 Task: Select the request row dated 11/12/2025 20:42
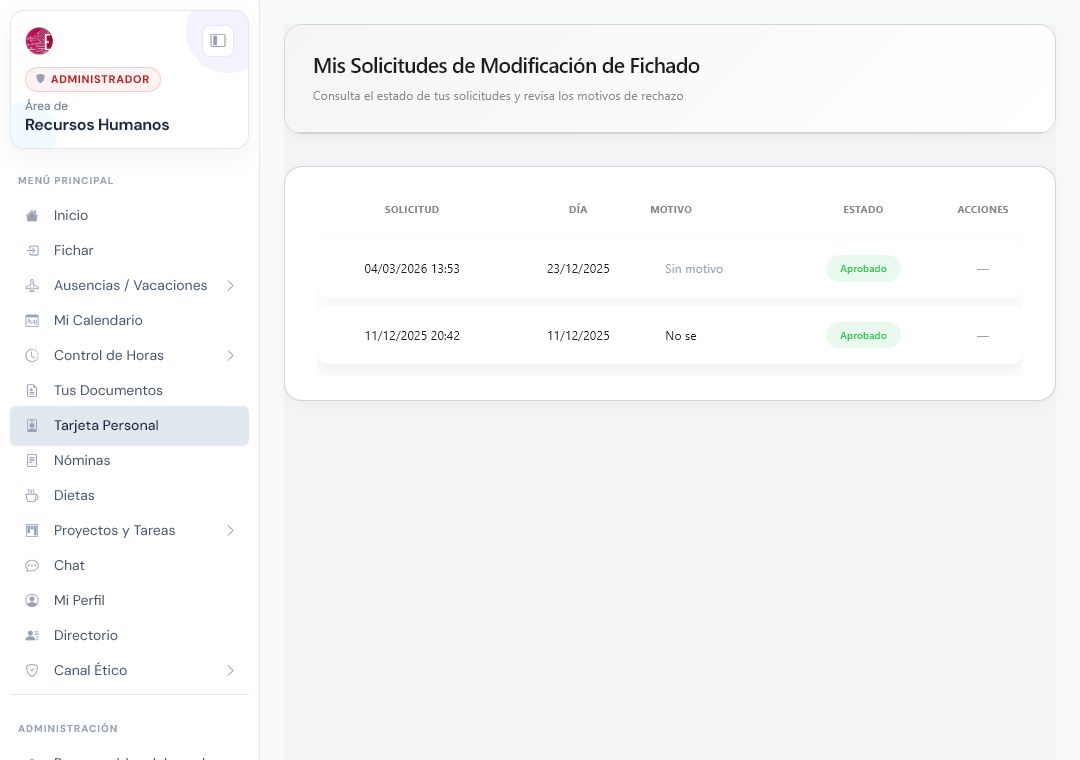(x=669, y=336)
